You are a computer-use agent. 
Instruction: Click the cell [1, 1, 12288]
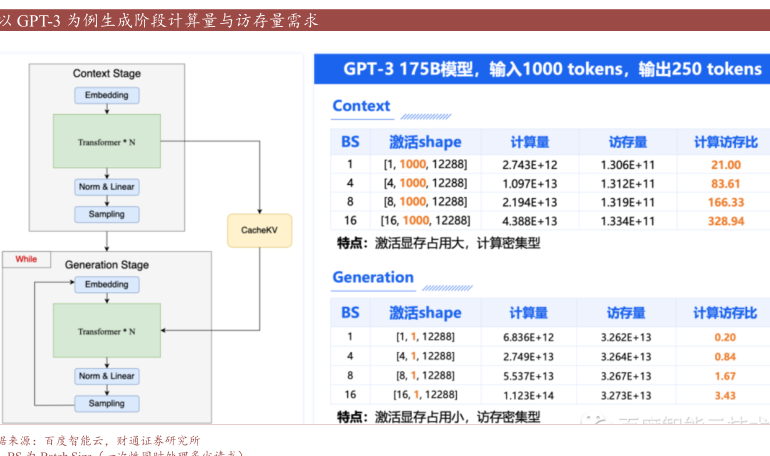425,337
